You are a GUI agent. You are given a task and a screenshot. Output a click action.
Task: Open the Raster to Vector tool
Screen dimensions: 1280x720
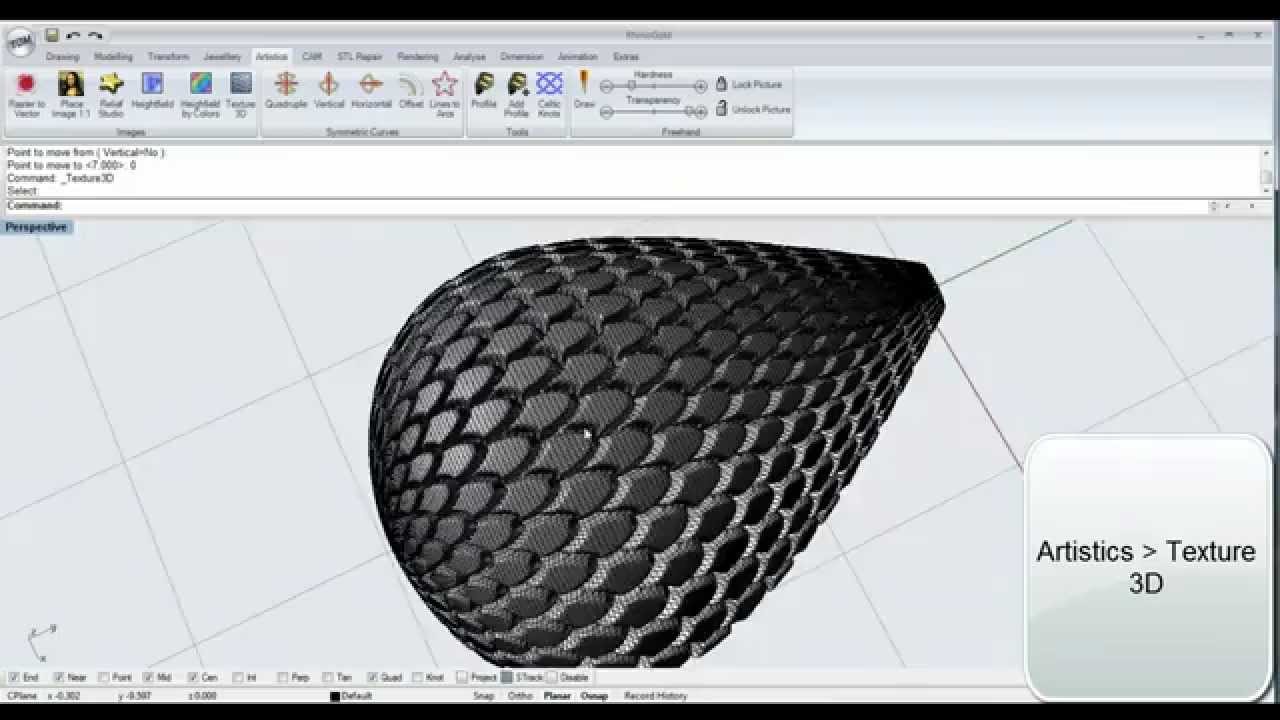pyautogui.click(x=26, y=95)
